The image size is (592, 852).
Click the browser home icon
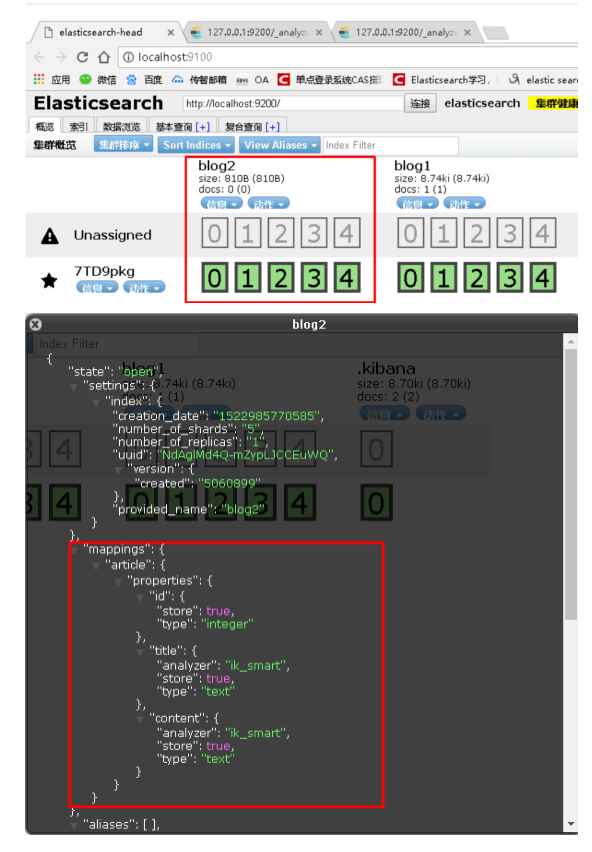click(x=104, y=57)
